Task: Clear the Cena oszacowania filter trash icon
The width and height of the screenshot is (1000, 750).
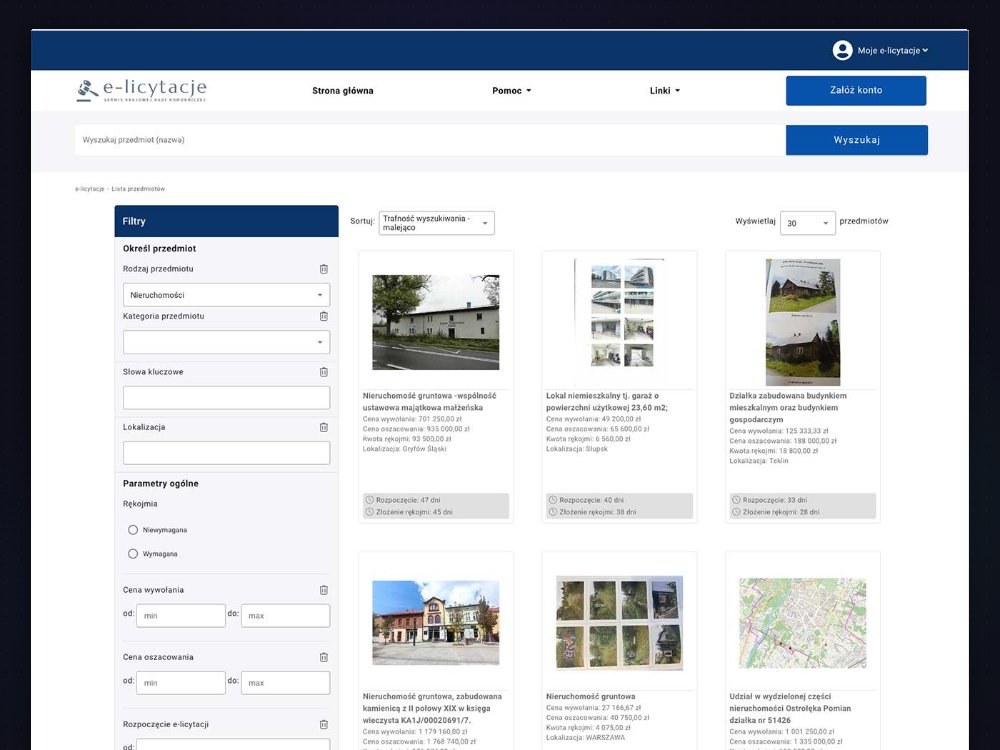Action: click(323, 657)
